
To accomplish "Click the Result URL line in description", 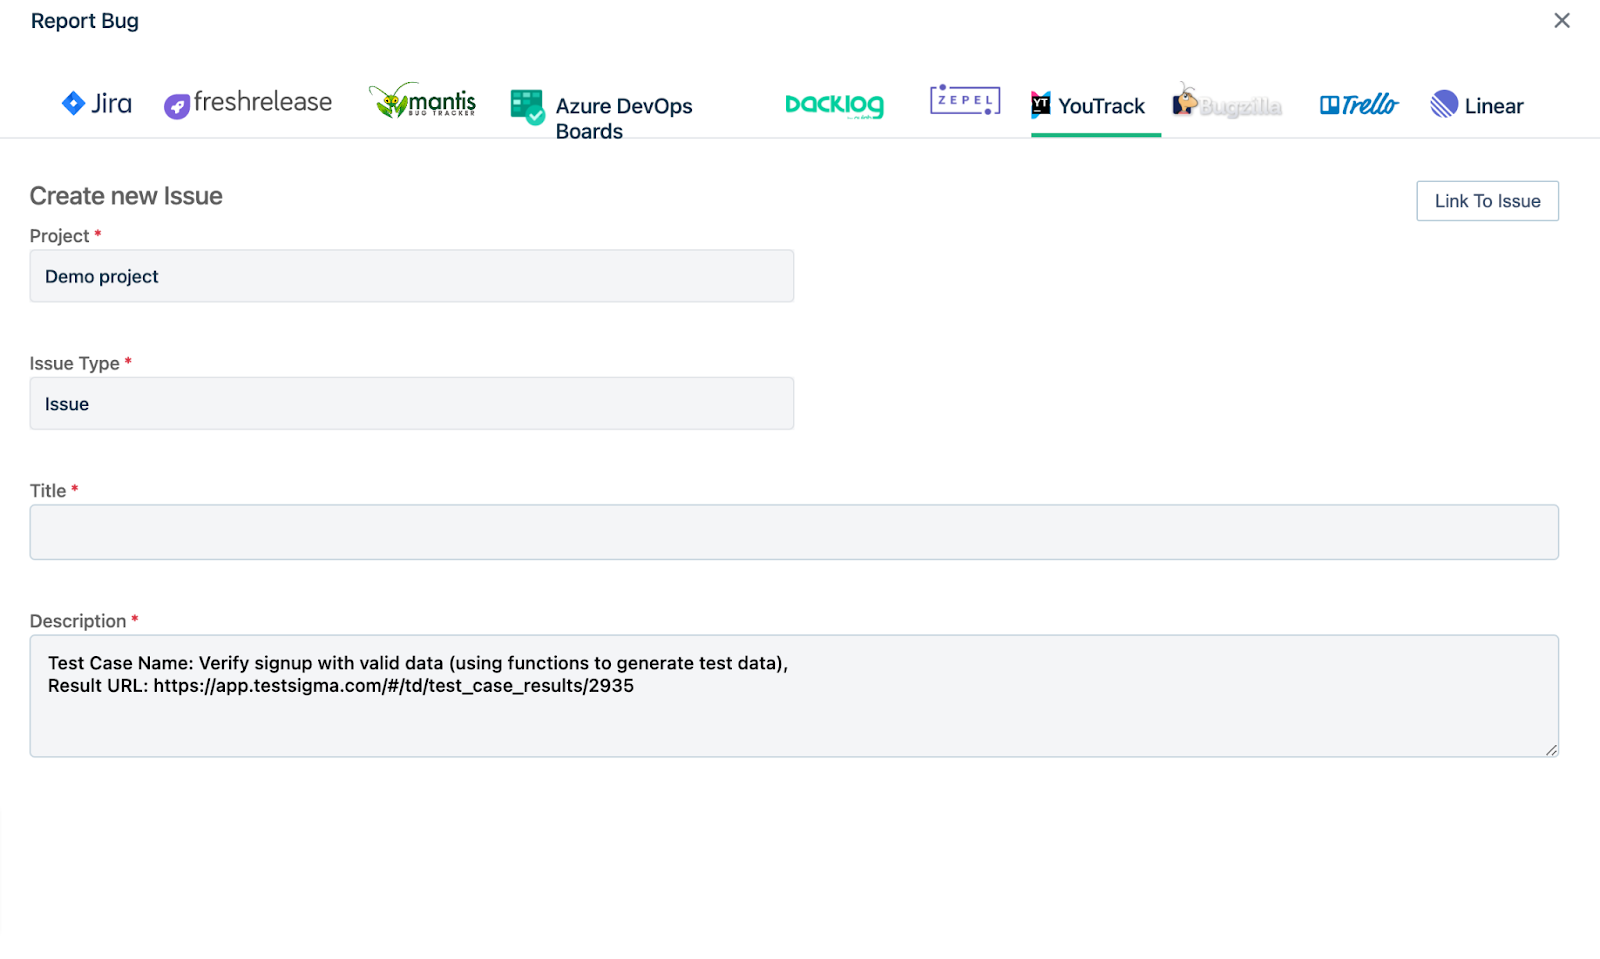I will [341, 686].
